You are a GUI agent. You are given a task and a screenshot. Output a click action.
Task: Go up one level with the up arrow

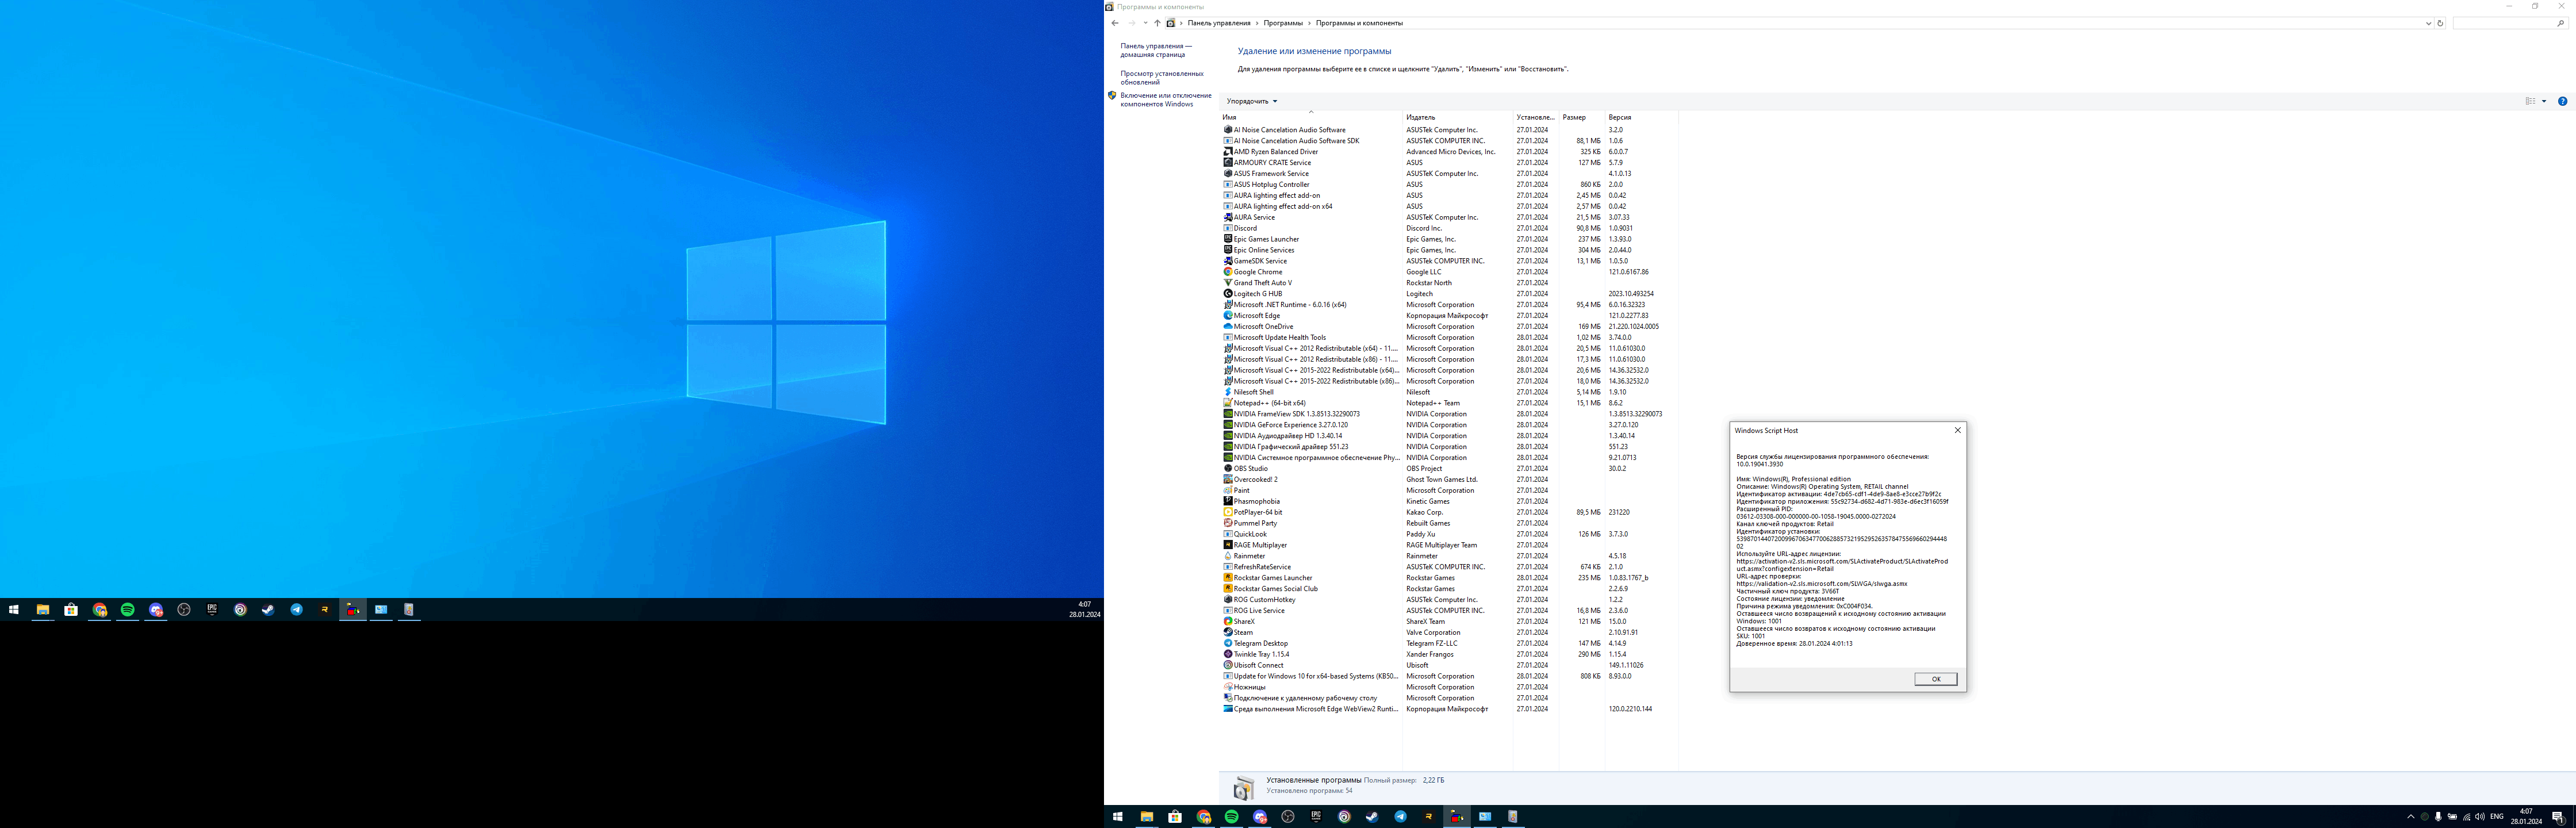(1157, 23)
